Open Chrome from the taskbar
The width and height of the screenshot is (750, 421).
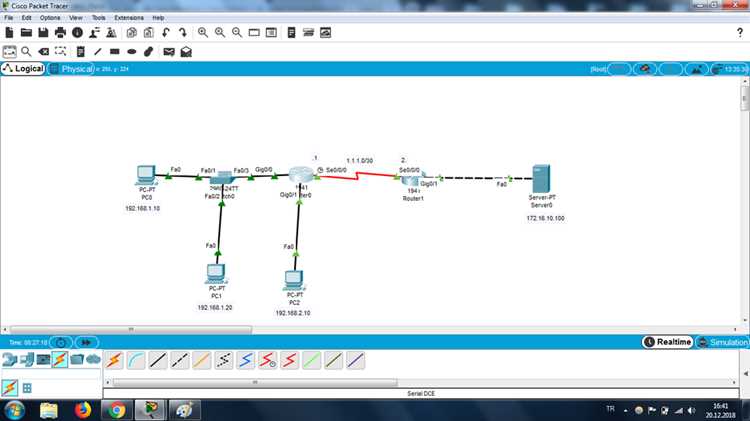point(116,410)
